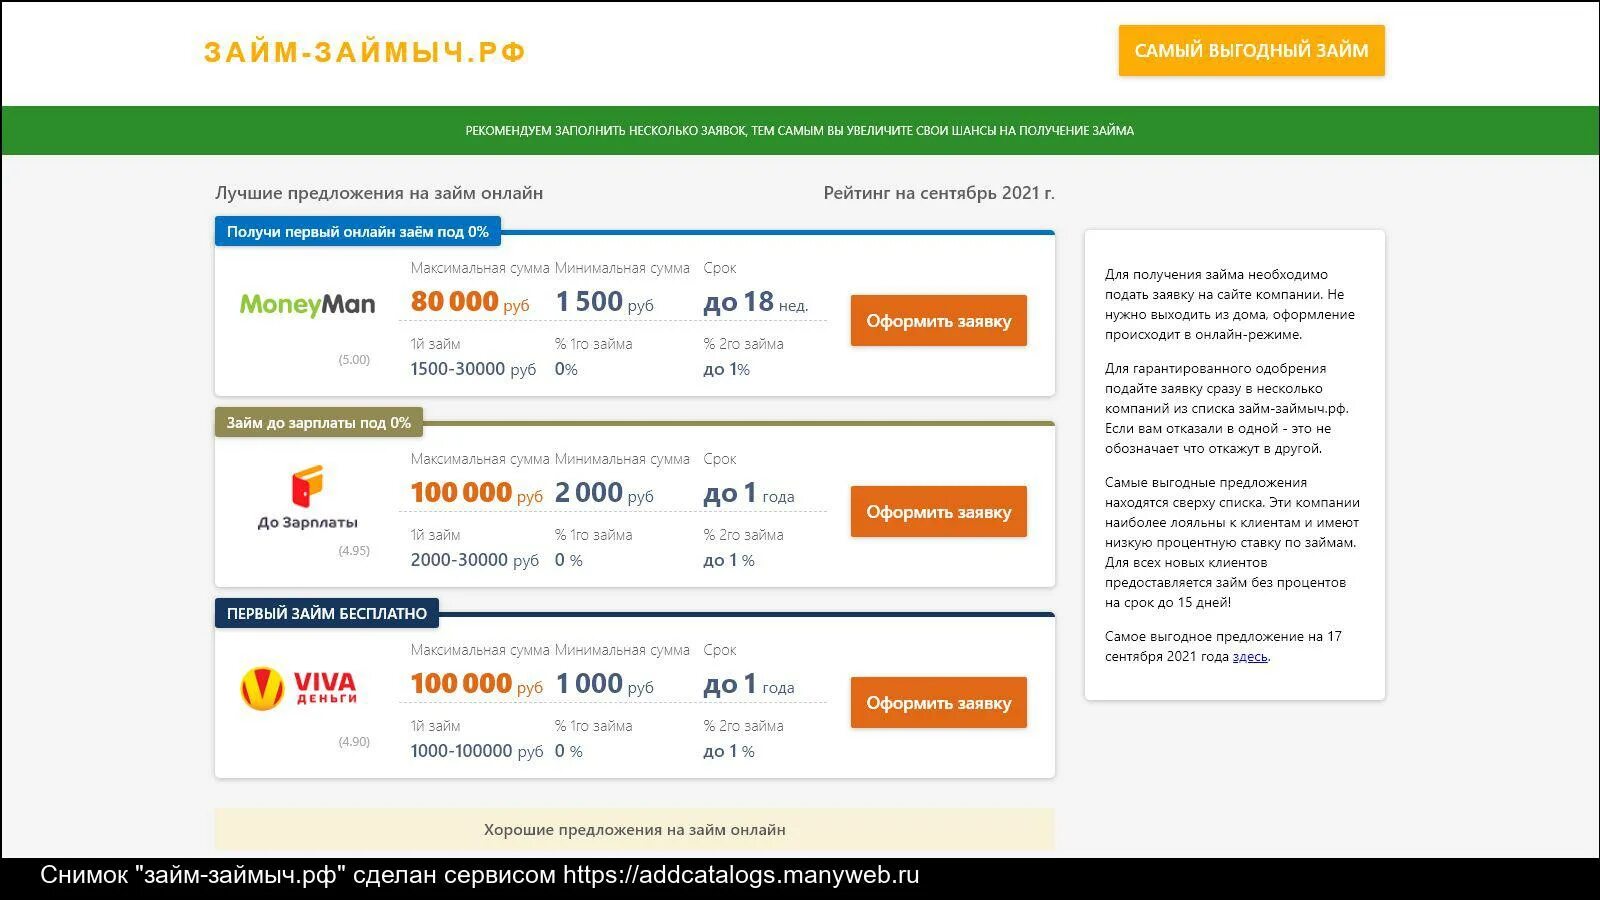Image resolution: width=1600 pixels, height=900 pixels.
Task: Select the 'Получи первый онлайн заём под 0%' tab
Action: tap(358, 231)
